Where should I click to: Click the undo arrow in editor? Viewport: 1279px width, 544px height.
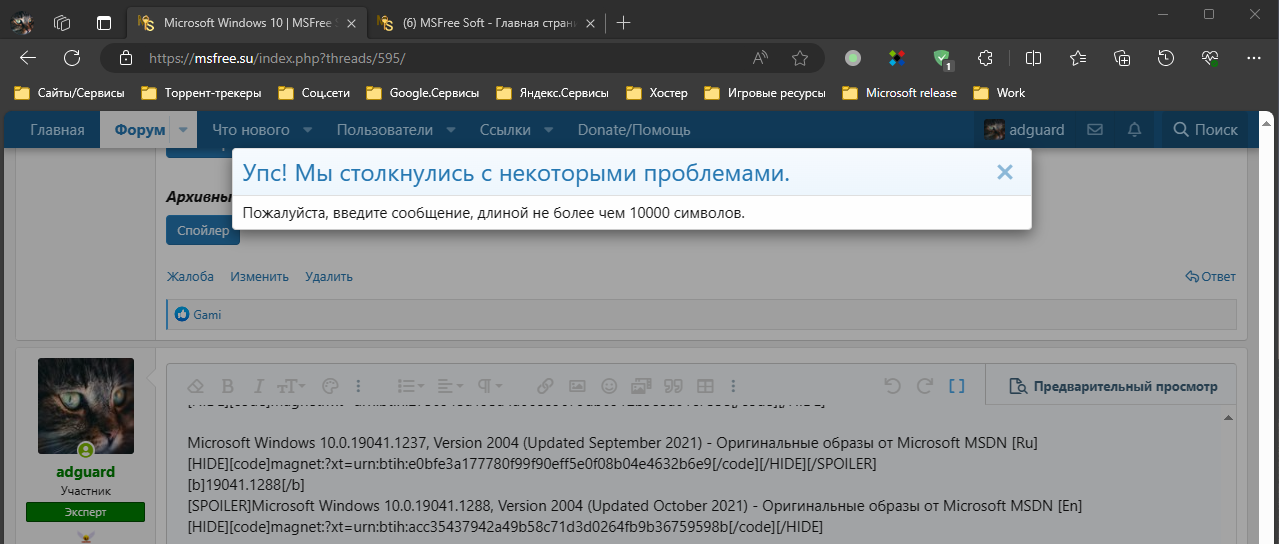coord(893,386)
